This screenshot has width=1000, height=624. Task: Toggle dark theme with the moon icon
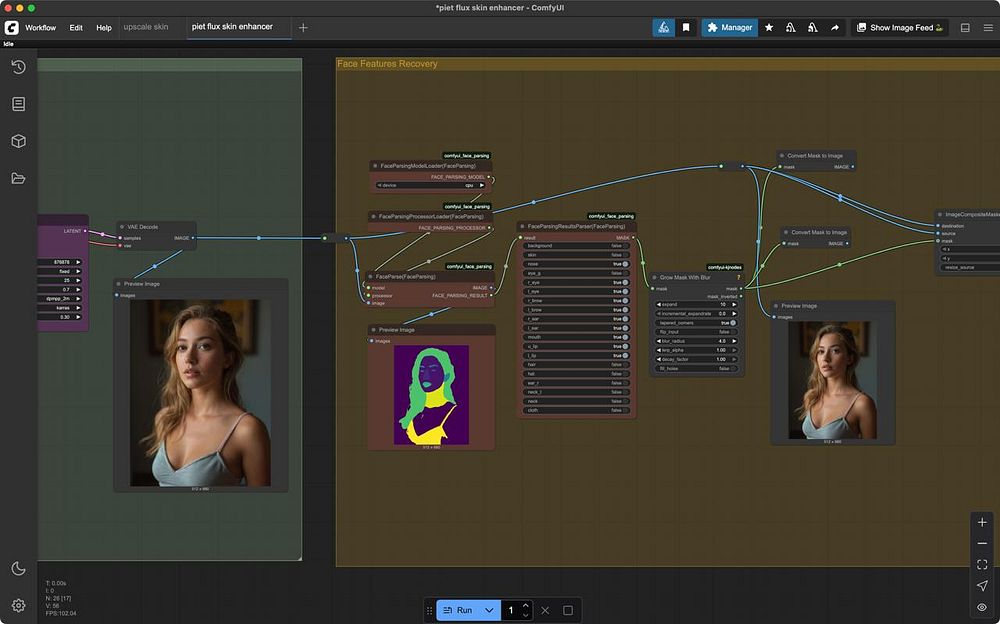point(18,568)
